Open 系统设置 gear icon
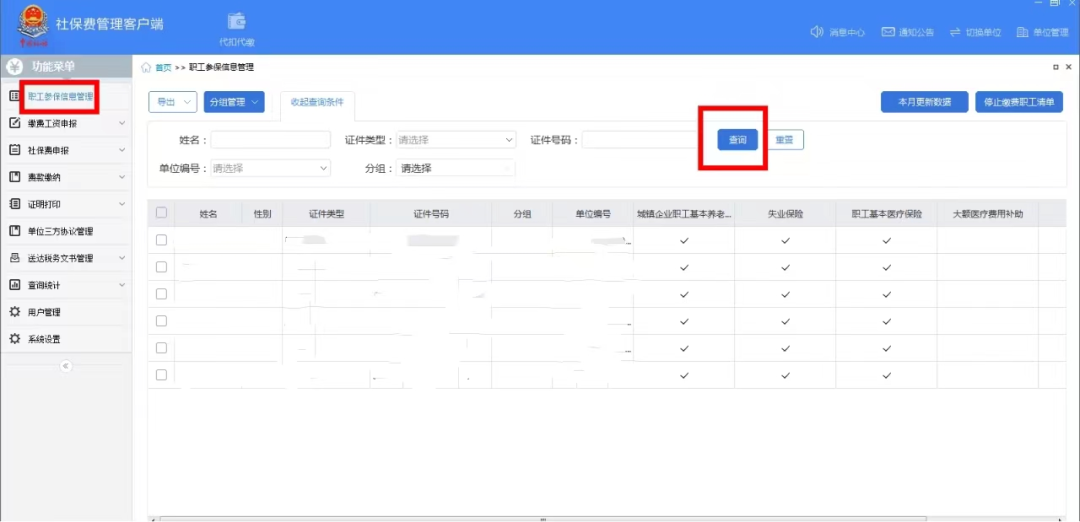 click(14, 339)
